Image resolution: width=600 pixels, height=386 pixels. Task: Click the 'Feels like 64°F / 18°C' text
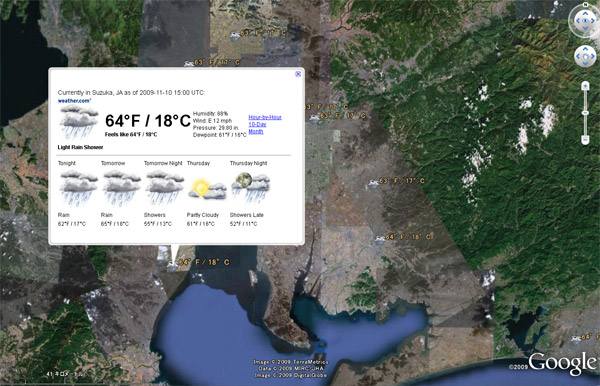pyautogui.click(x=131, y=135)
